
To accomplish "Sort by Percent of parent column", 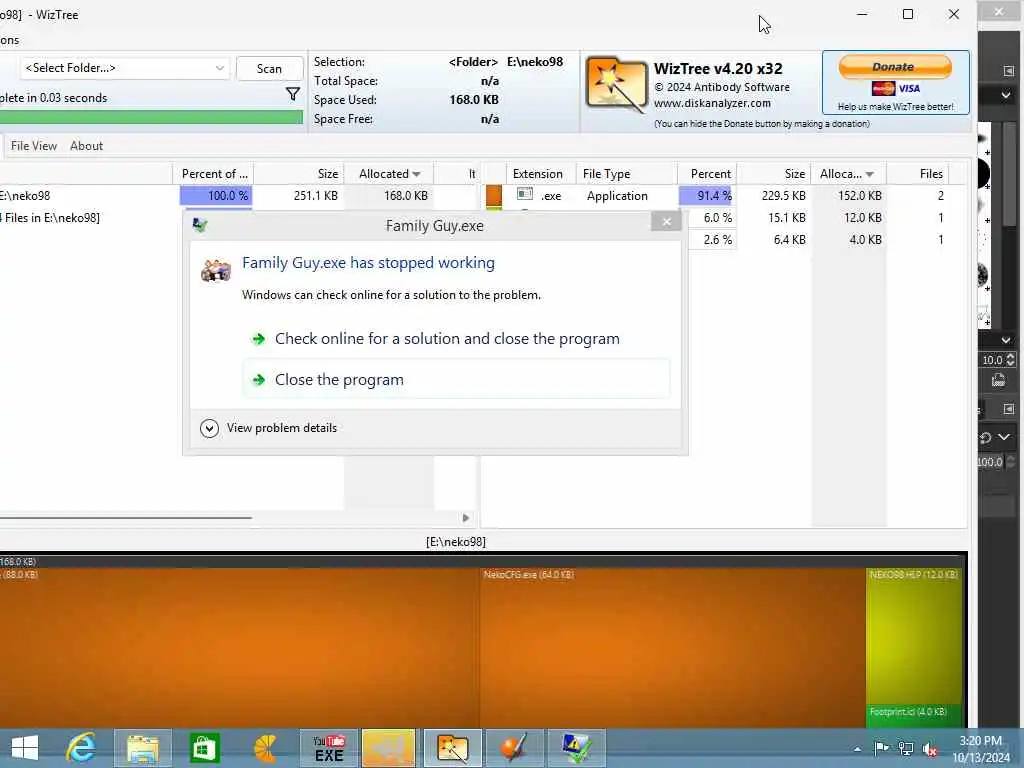I will (214, 174).
